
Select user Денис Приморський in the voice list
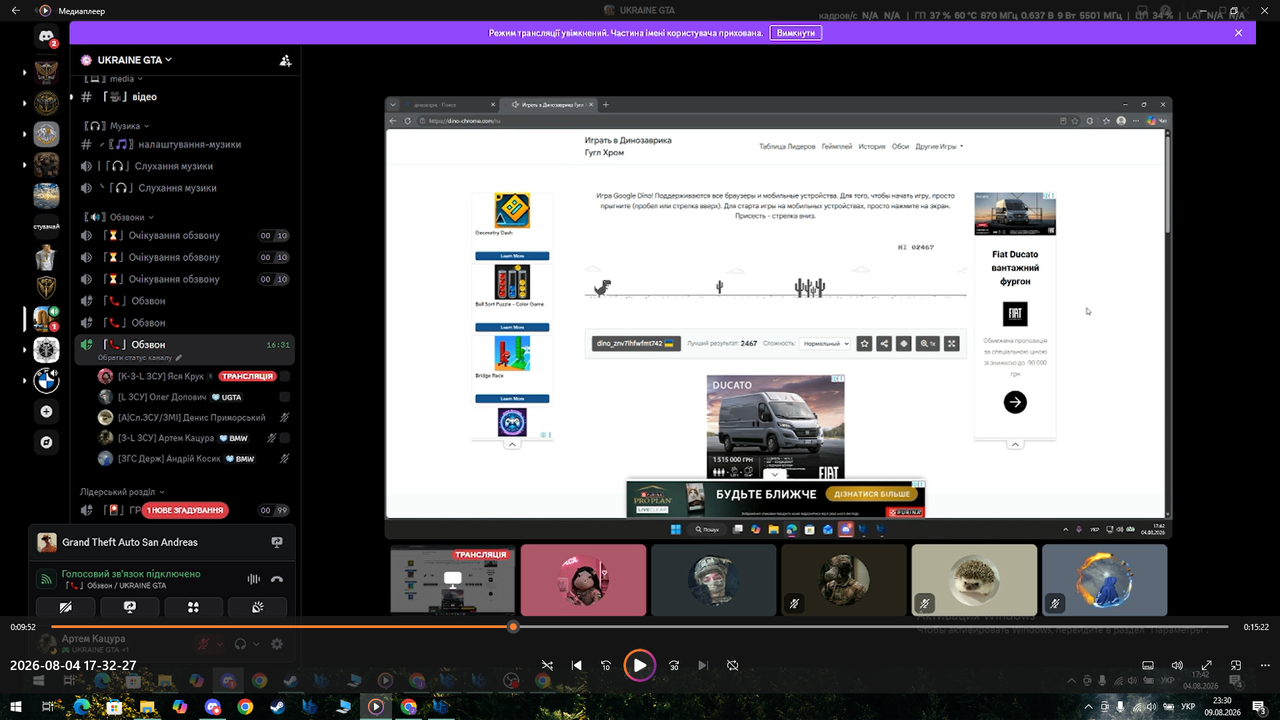click(x=193, y=417)
